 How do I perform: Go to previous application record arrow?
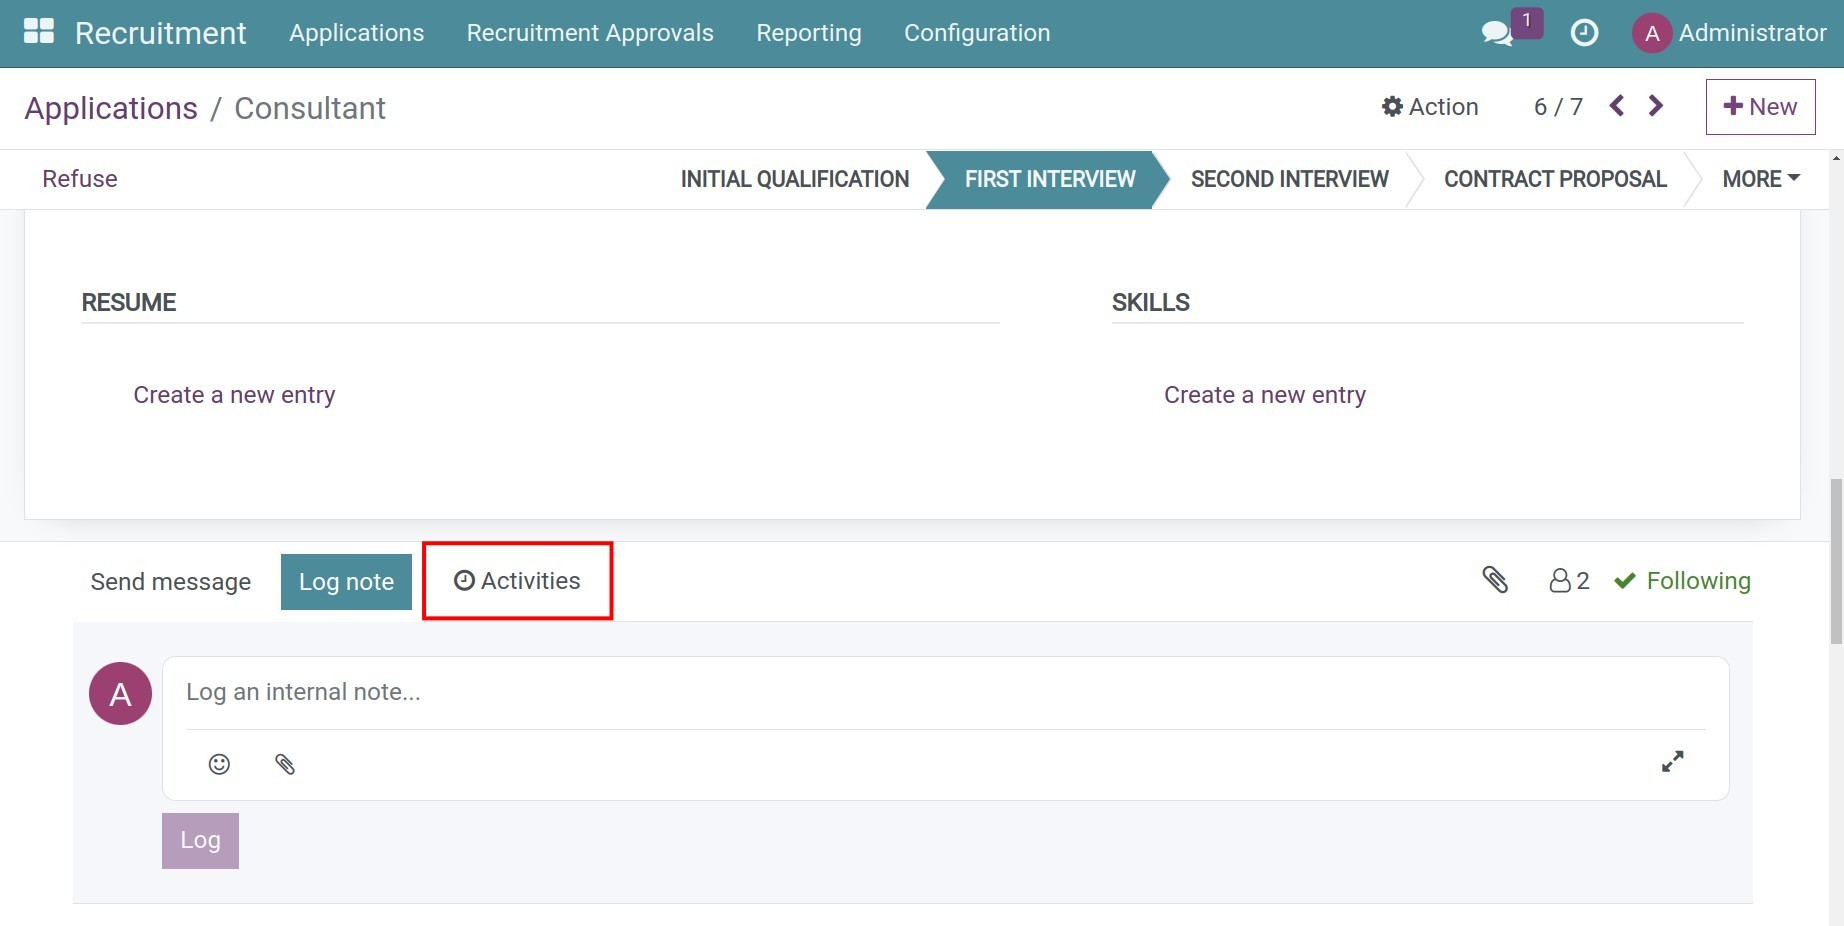coord(1617,106)
